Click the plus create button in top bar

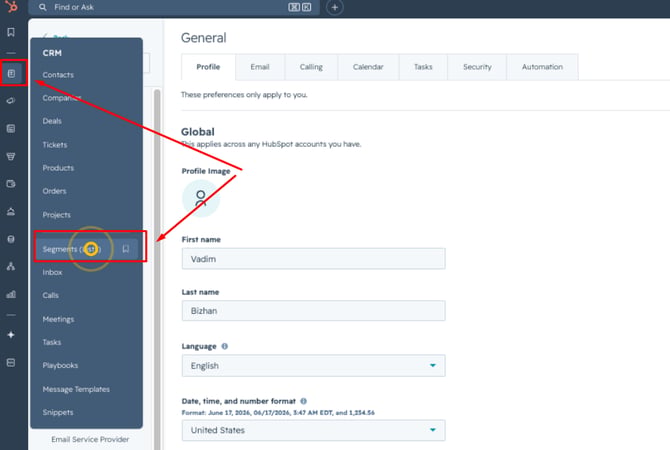335,7
